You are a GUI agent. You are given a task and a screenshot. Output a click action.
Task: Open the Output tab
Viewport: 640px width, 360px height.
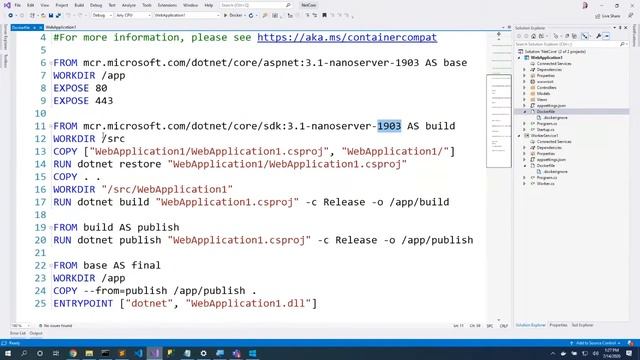click(36, 333)
